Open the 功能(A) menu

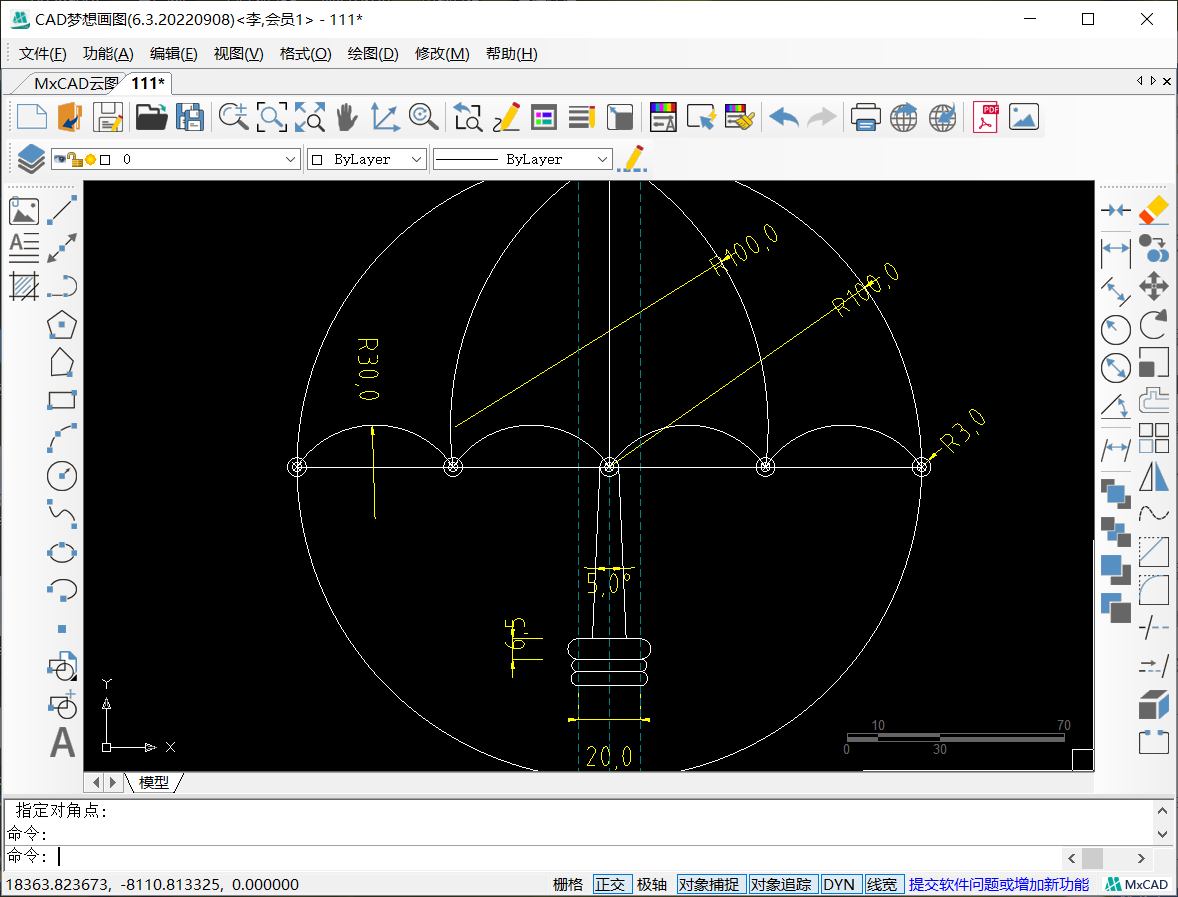108,53
